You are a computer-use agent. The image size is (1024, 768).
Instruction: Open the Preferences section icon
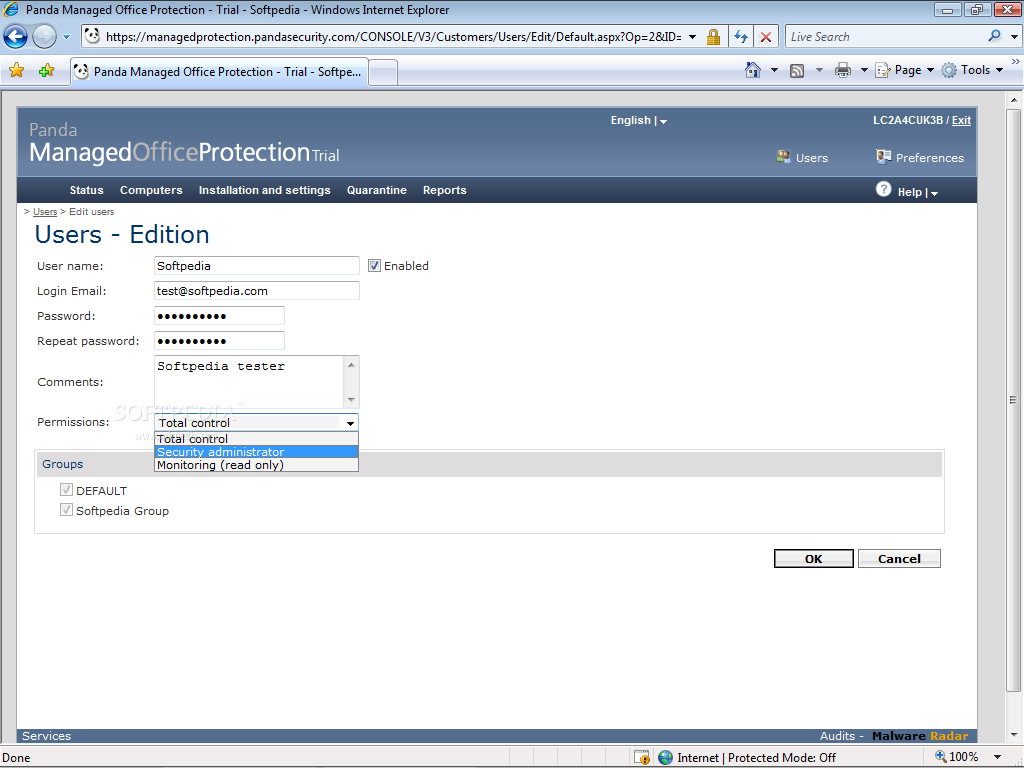[884, 157]
